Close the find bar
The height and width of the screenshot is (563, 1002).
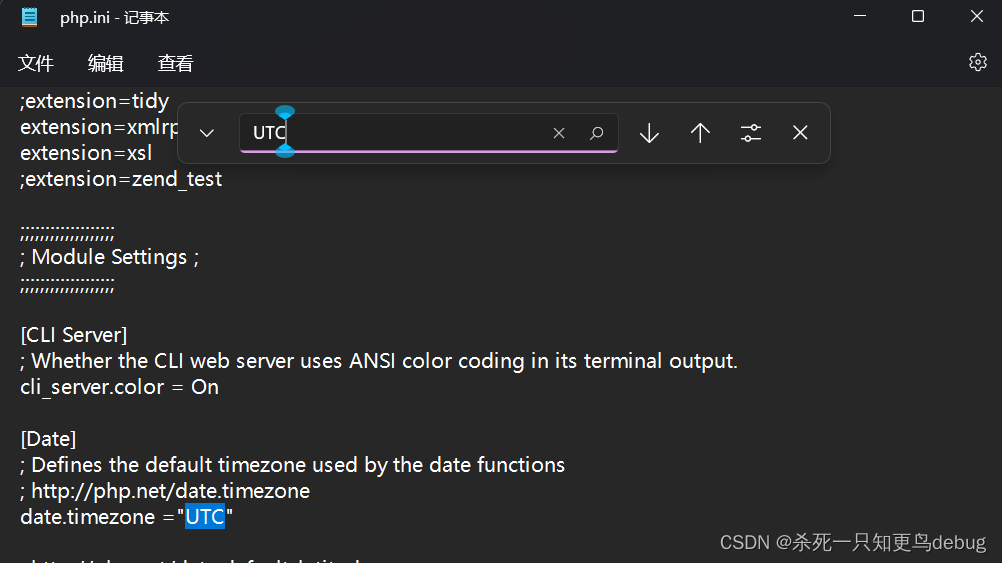(800, 133)
